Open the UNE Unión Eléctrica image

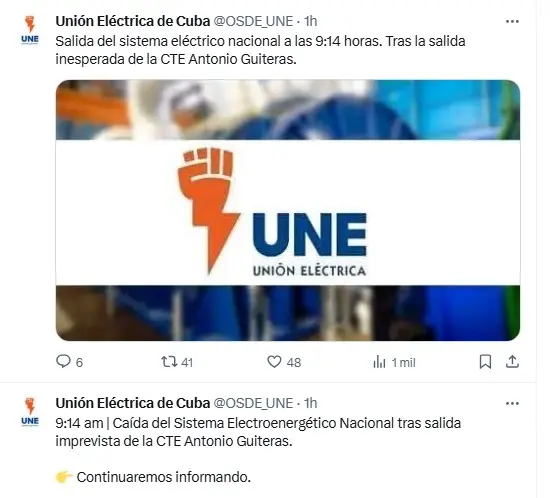(x=288, y=210)
